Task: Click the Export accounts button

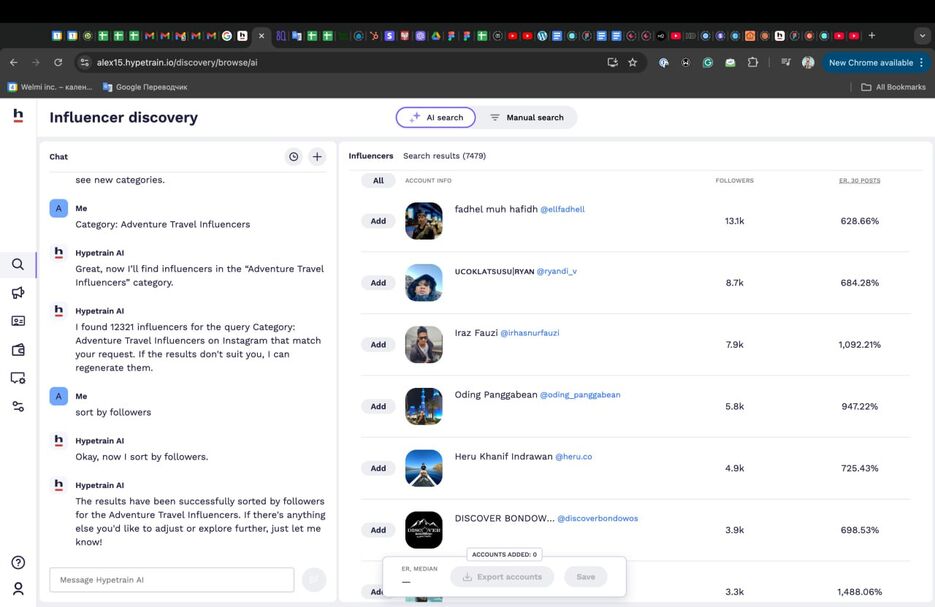Action: [502, 577]
